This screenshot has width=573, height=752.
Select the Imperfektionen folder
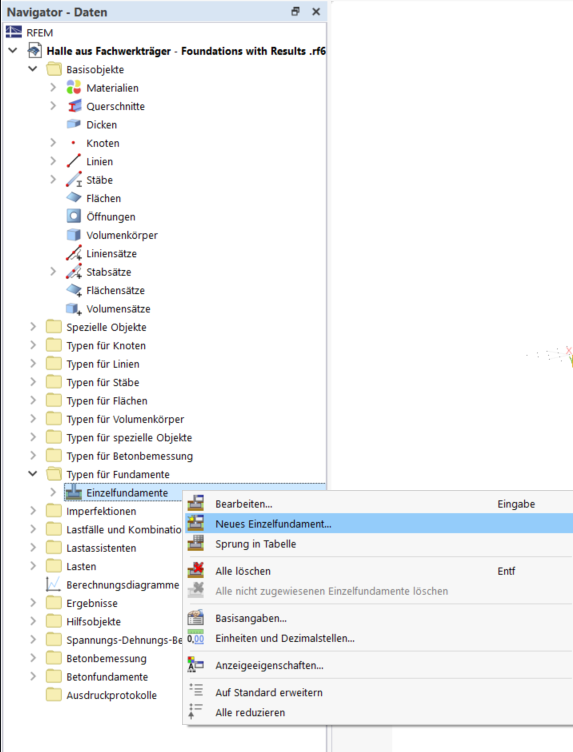point(101,511)
